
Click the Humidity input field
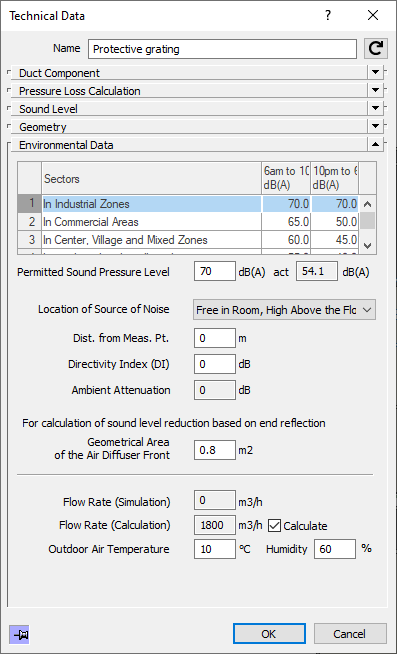[335, 549]
